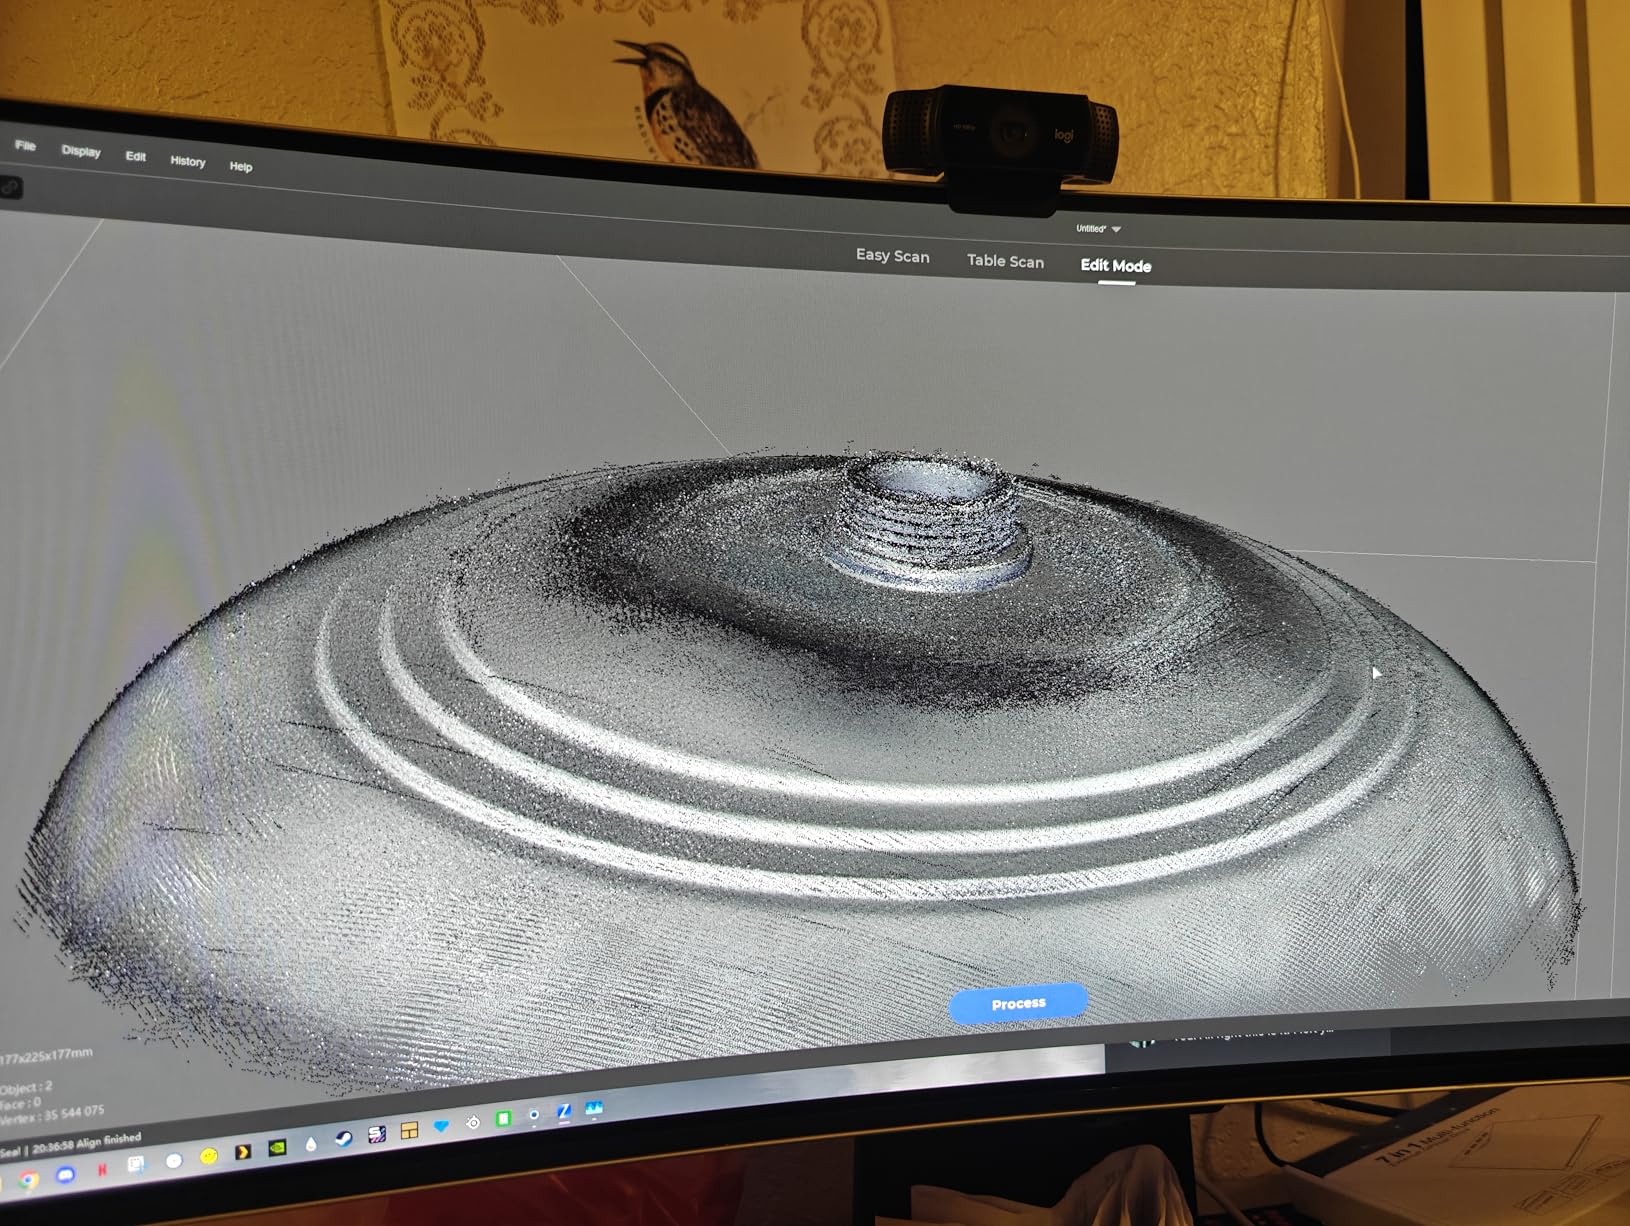1630x1226 pixels.
Task: Open the green square taskbar app
Action: click(504, 1118)
